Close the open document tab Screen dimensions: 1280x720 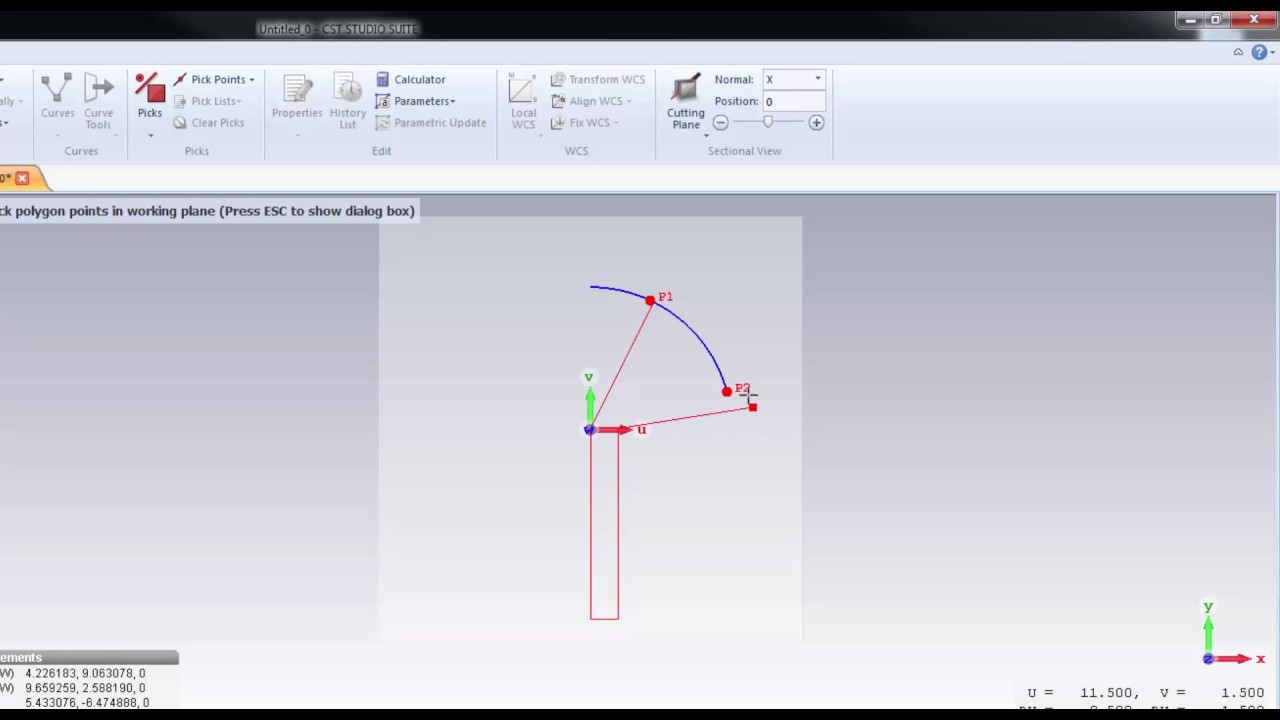point(22,178)
